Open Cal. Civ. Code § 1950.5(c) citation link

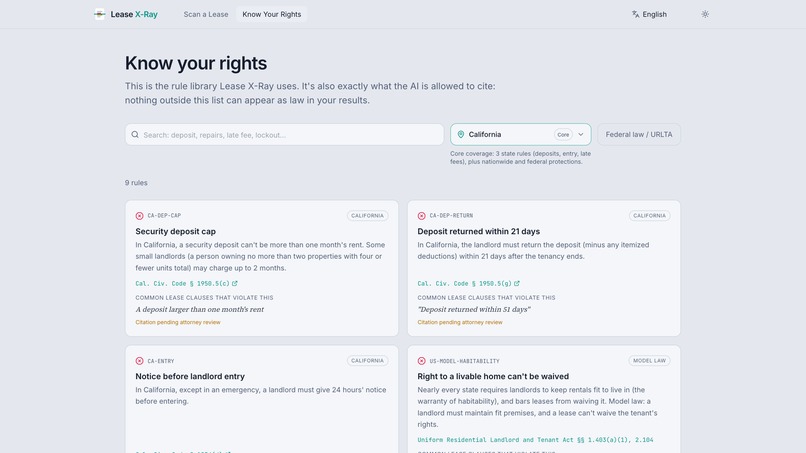[x=187, y=283]
